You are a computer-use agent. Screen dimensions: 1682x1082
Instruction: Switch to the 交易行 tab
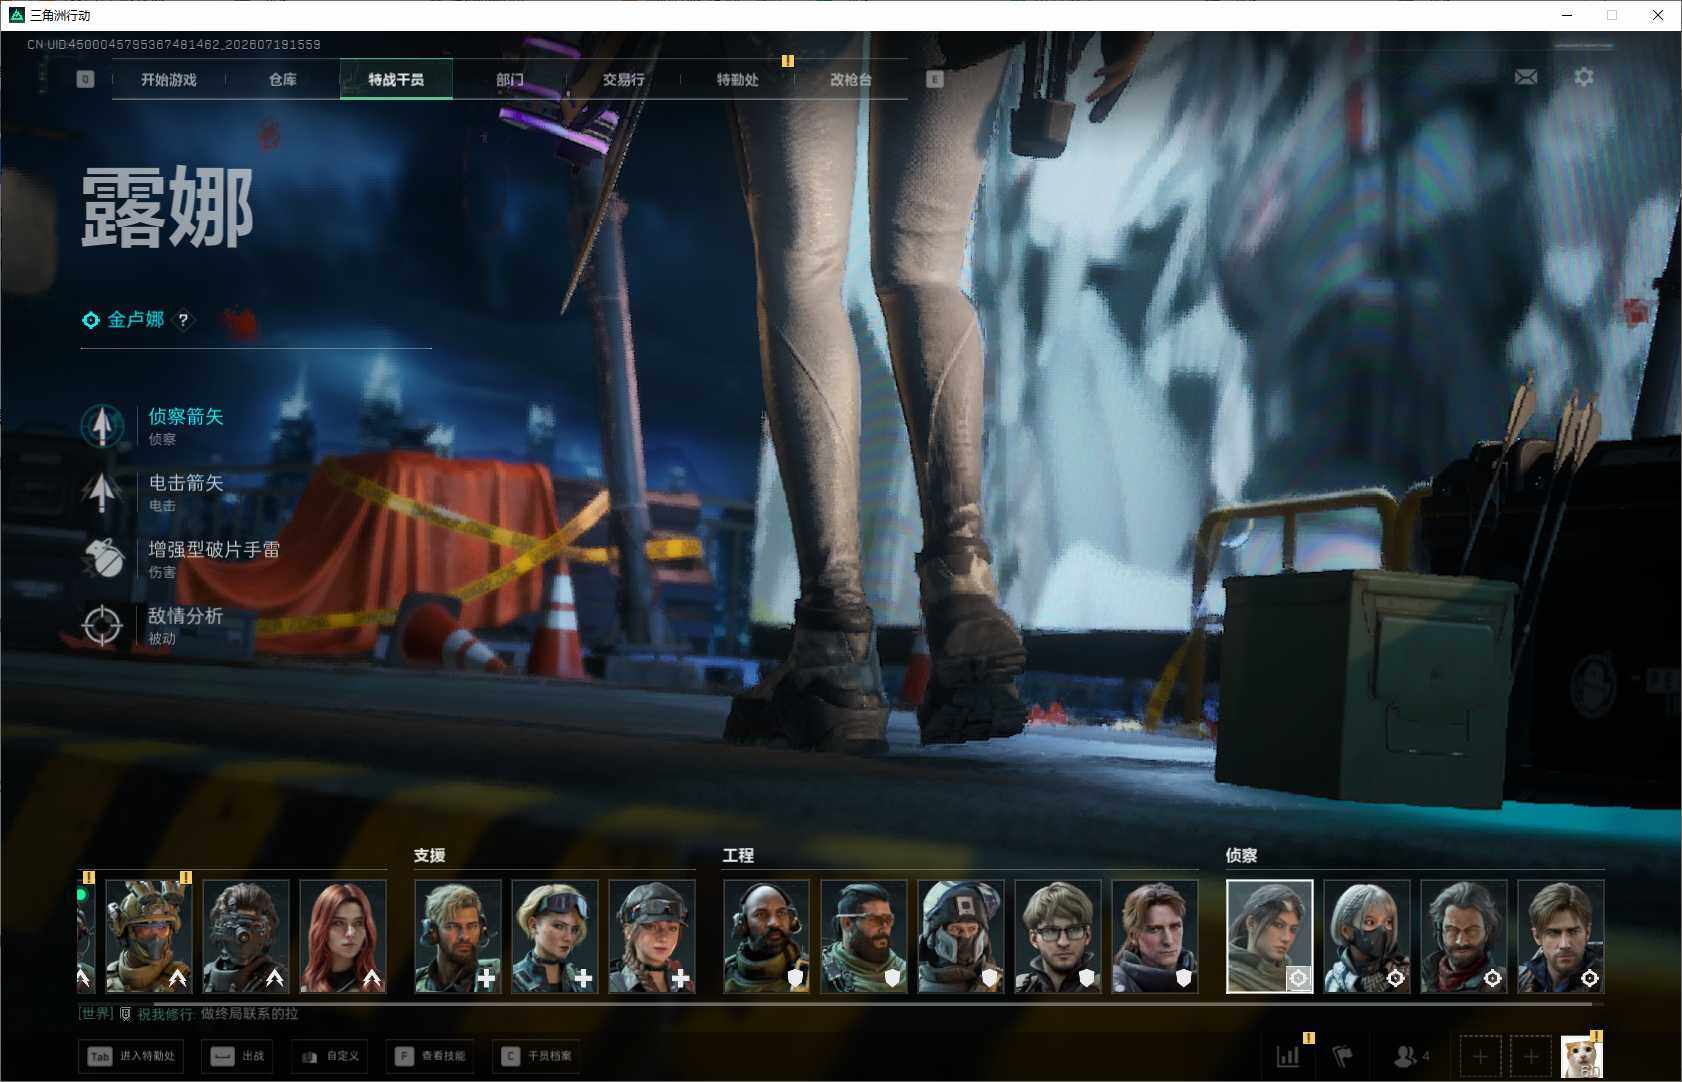(624, 79)
